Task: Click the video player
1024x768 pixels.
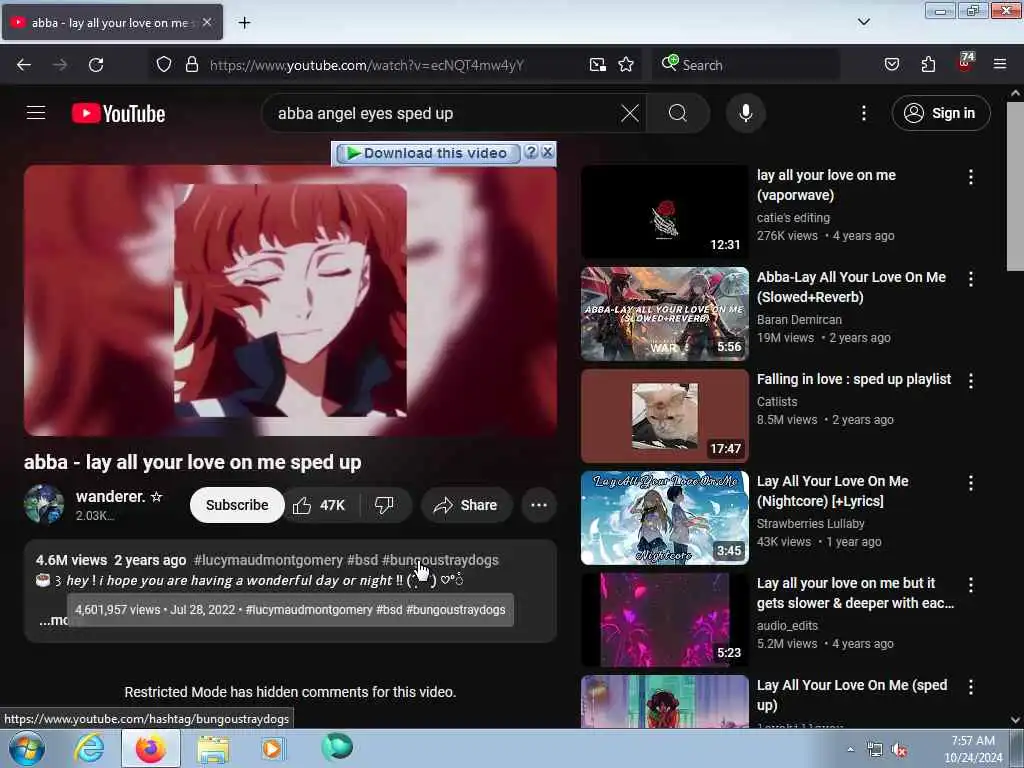Action: click(291, 300)
